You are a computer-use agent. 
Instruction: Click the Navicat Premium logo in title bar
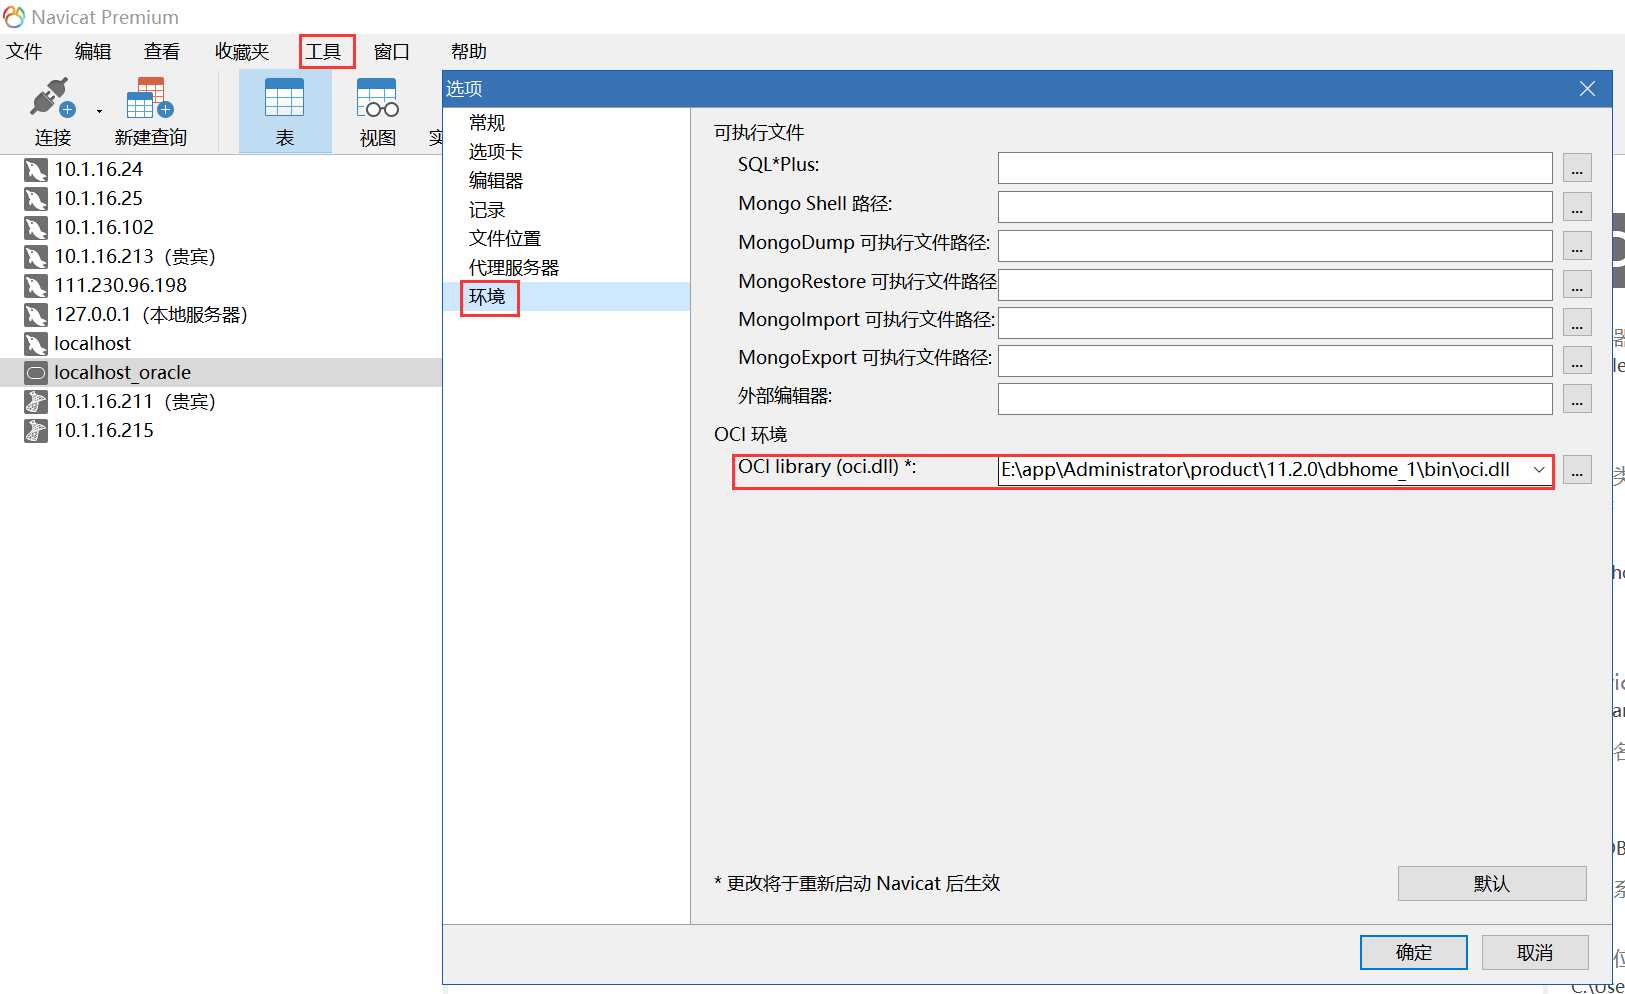(14, 17)
